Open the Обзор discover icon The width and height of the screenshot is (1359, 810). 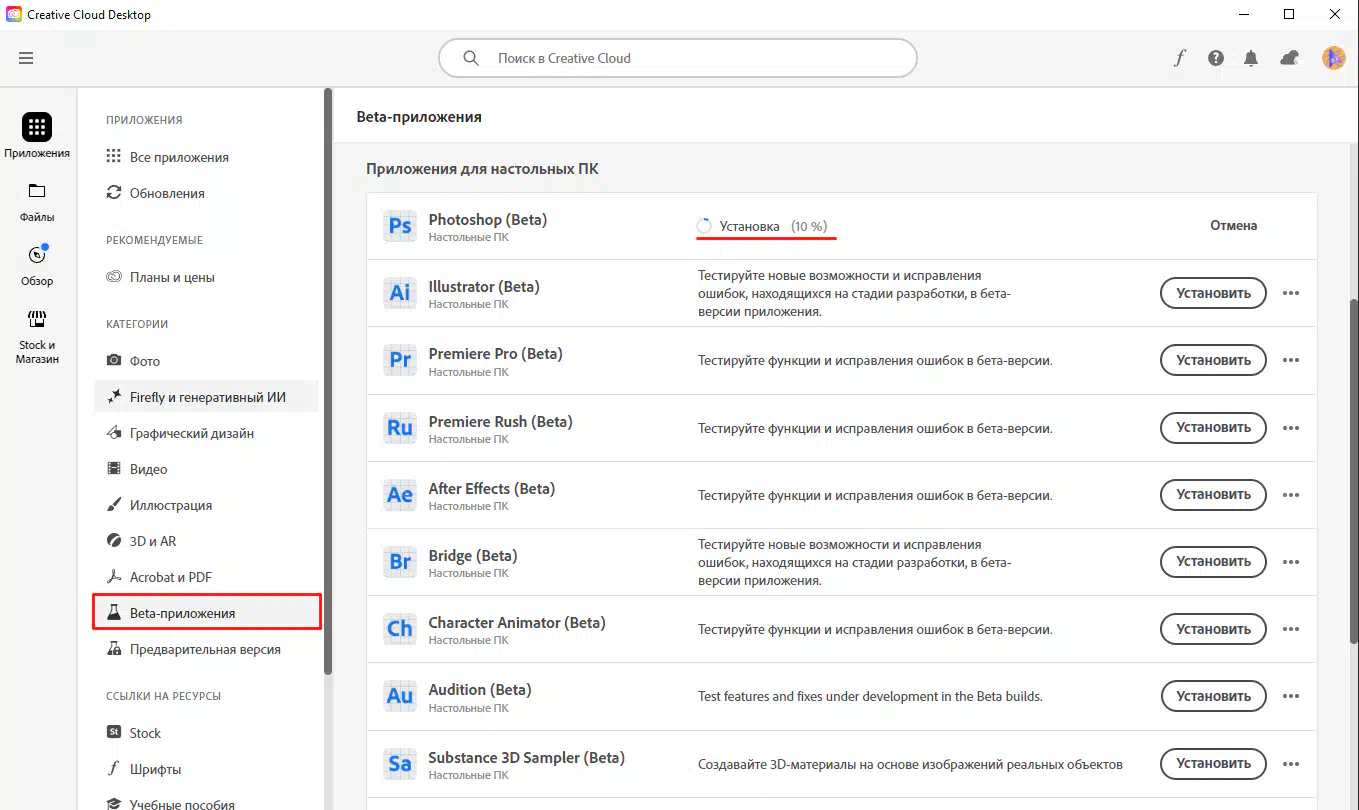coord(37,254)
